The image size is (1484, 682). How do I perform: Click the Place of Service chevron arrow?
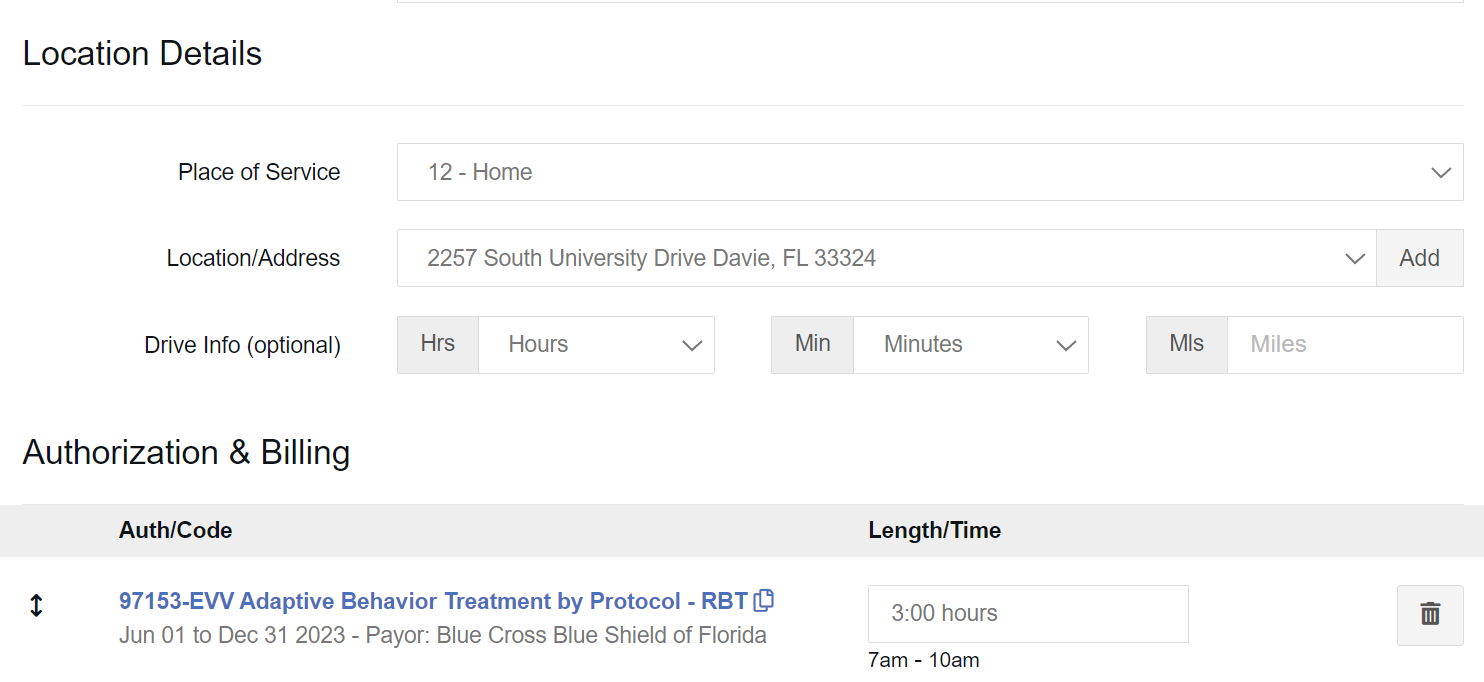click(1440, 173)
